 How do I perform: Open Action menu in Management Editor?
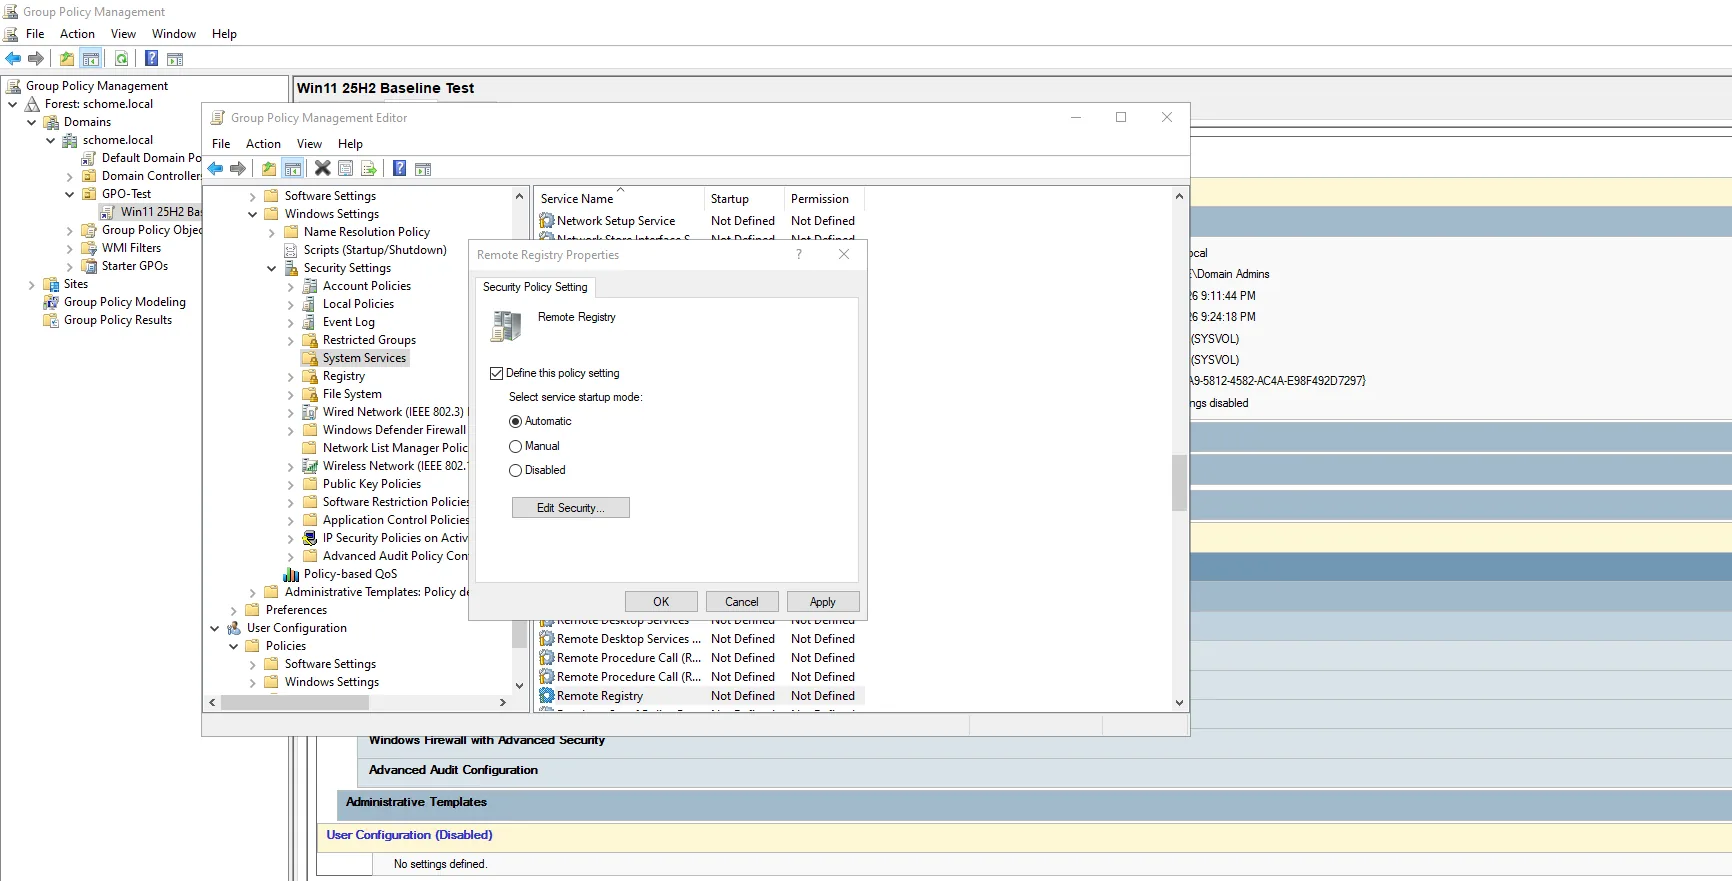tap(263, 144)
